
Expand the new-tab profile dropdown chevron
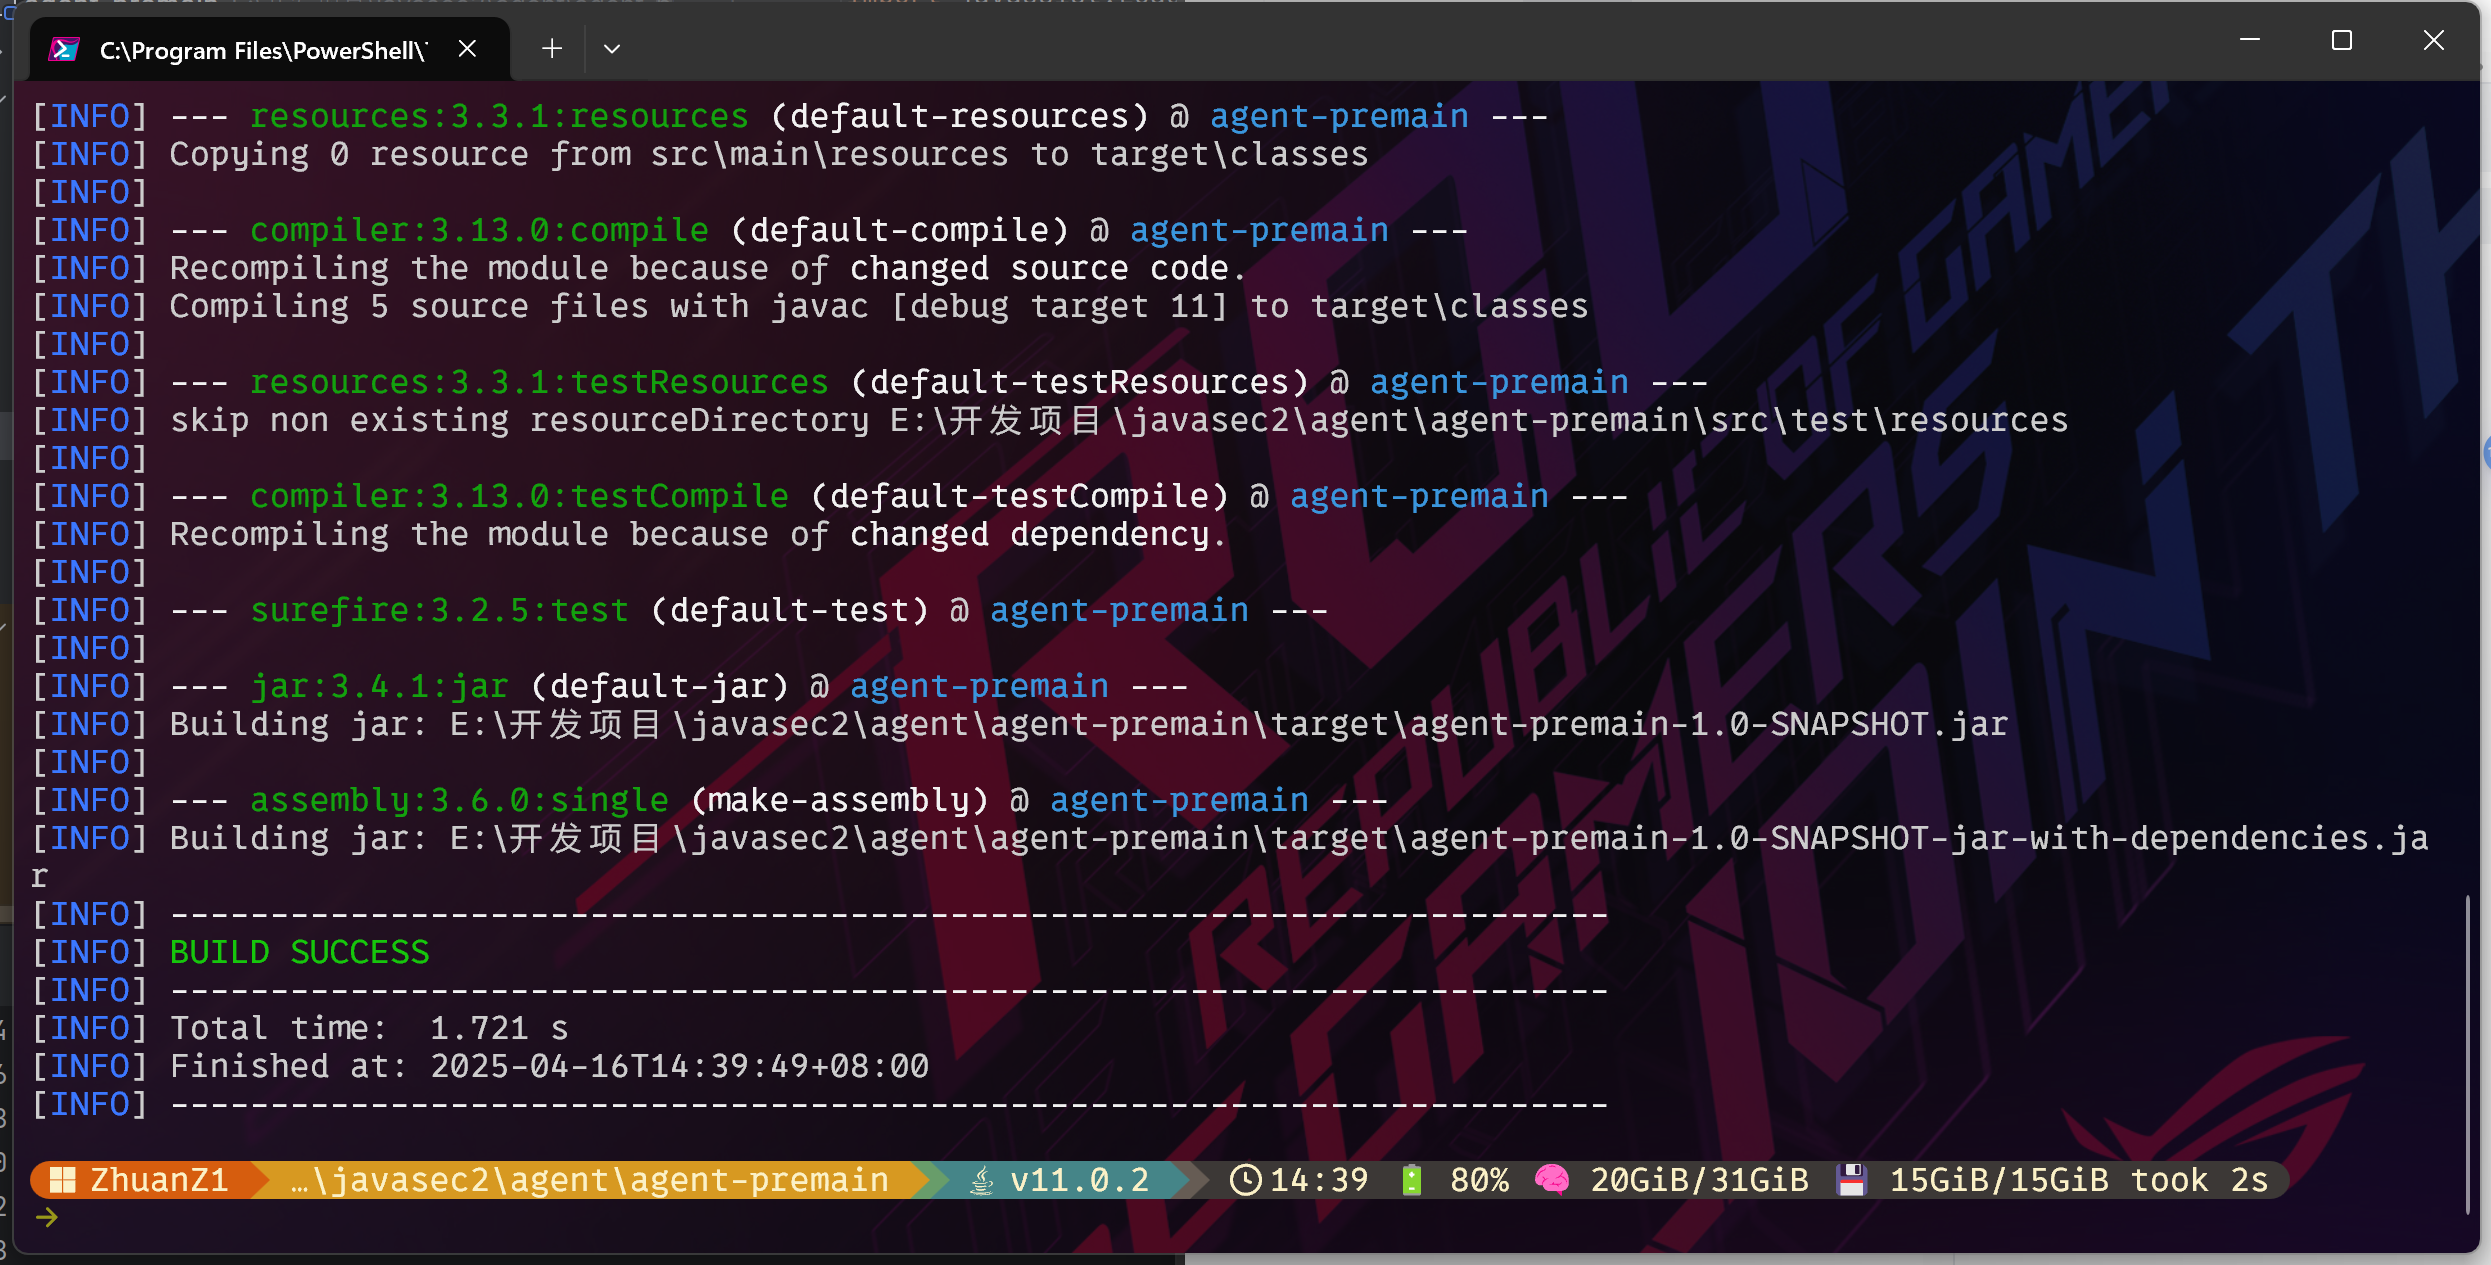(x=612, y=49)
